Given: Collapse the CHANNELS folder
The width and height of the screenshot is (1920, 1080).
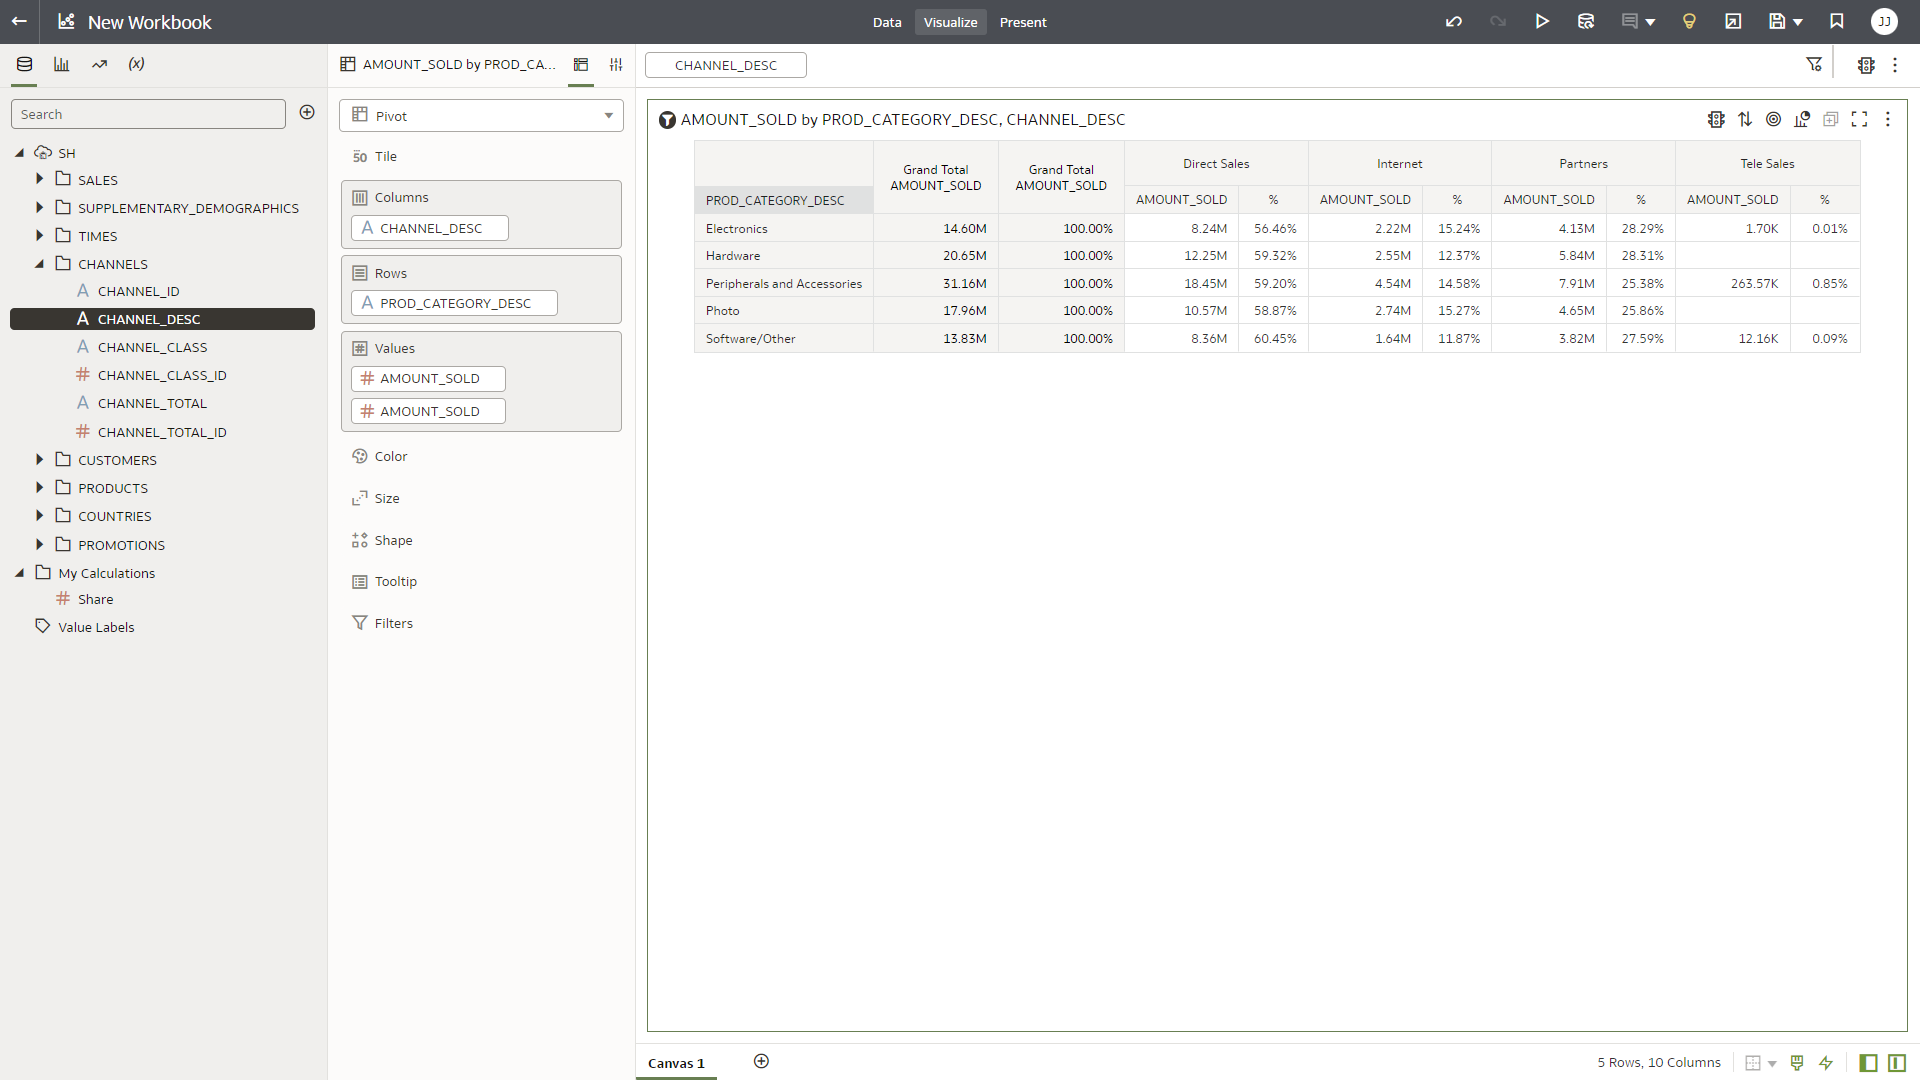Looking at the screenshot, I should [40, 264].
